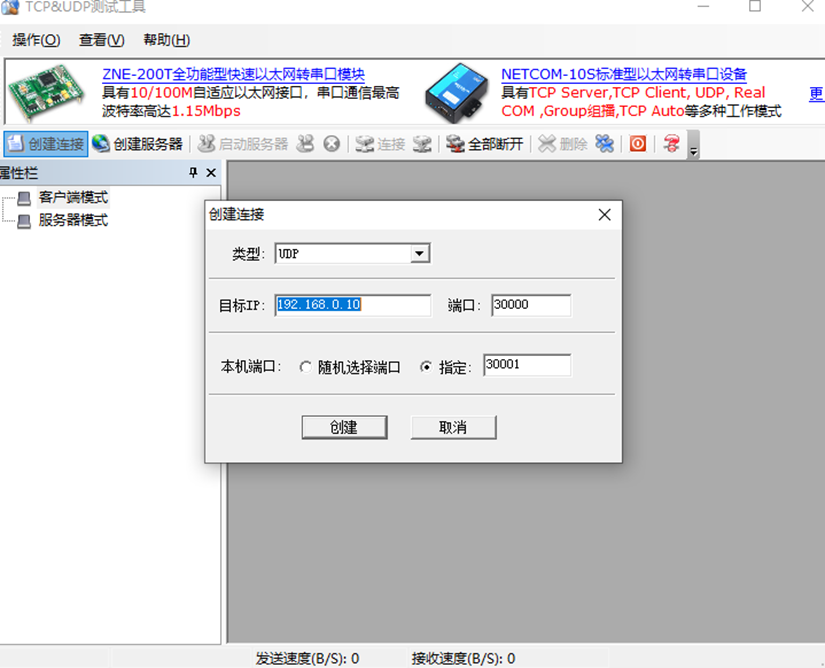
Task: Click the 目标IP address field
Action: 353,305
